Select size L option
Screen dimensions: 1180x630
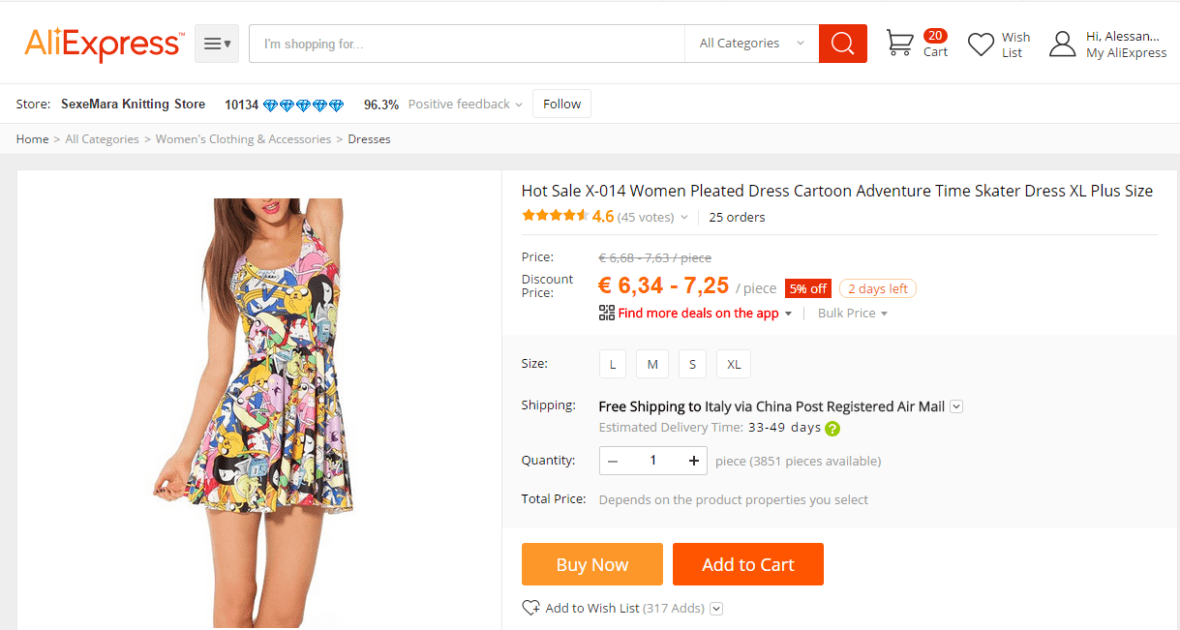click(x=613, y=364)
